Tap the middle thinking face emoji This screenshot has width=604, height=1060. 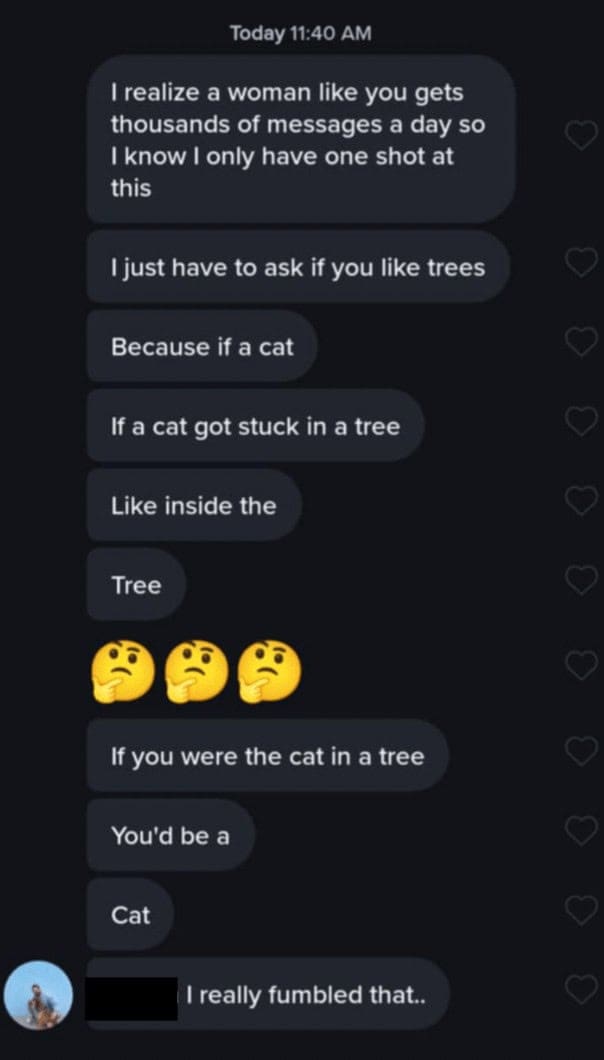(195, 669)
